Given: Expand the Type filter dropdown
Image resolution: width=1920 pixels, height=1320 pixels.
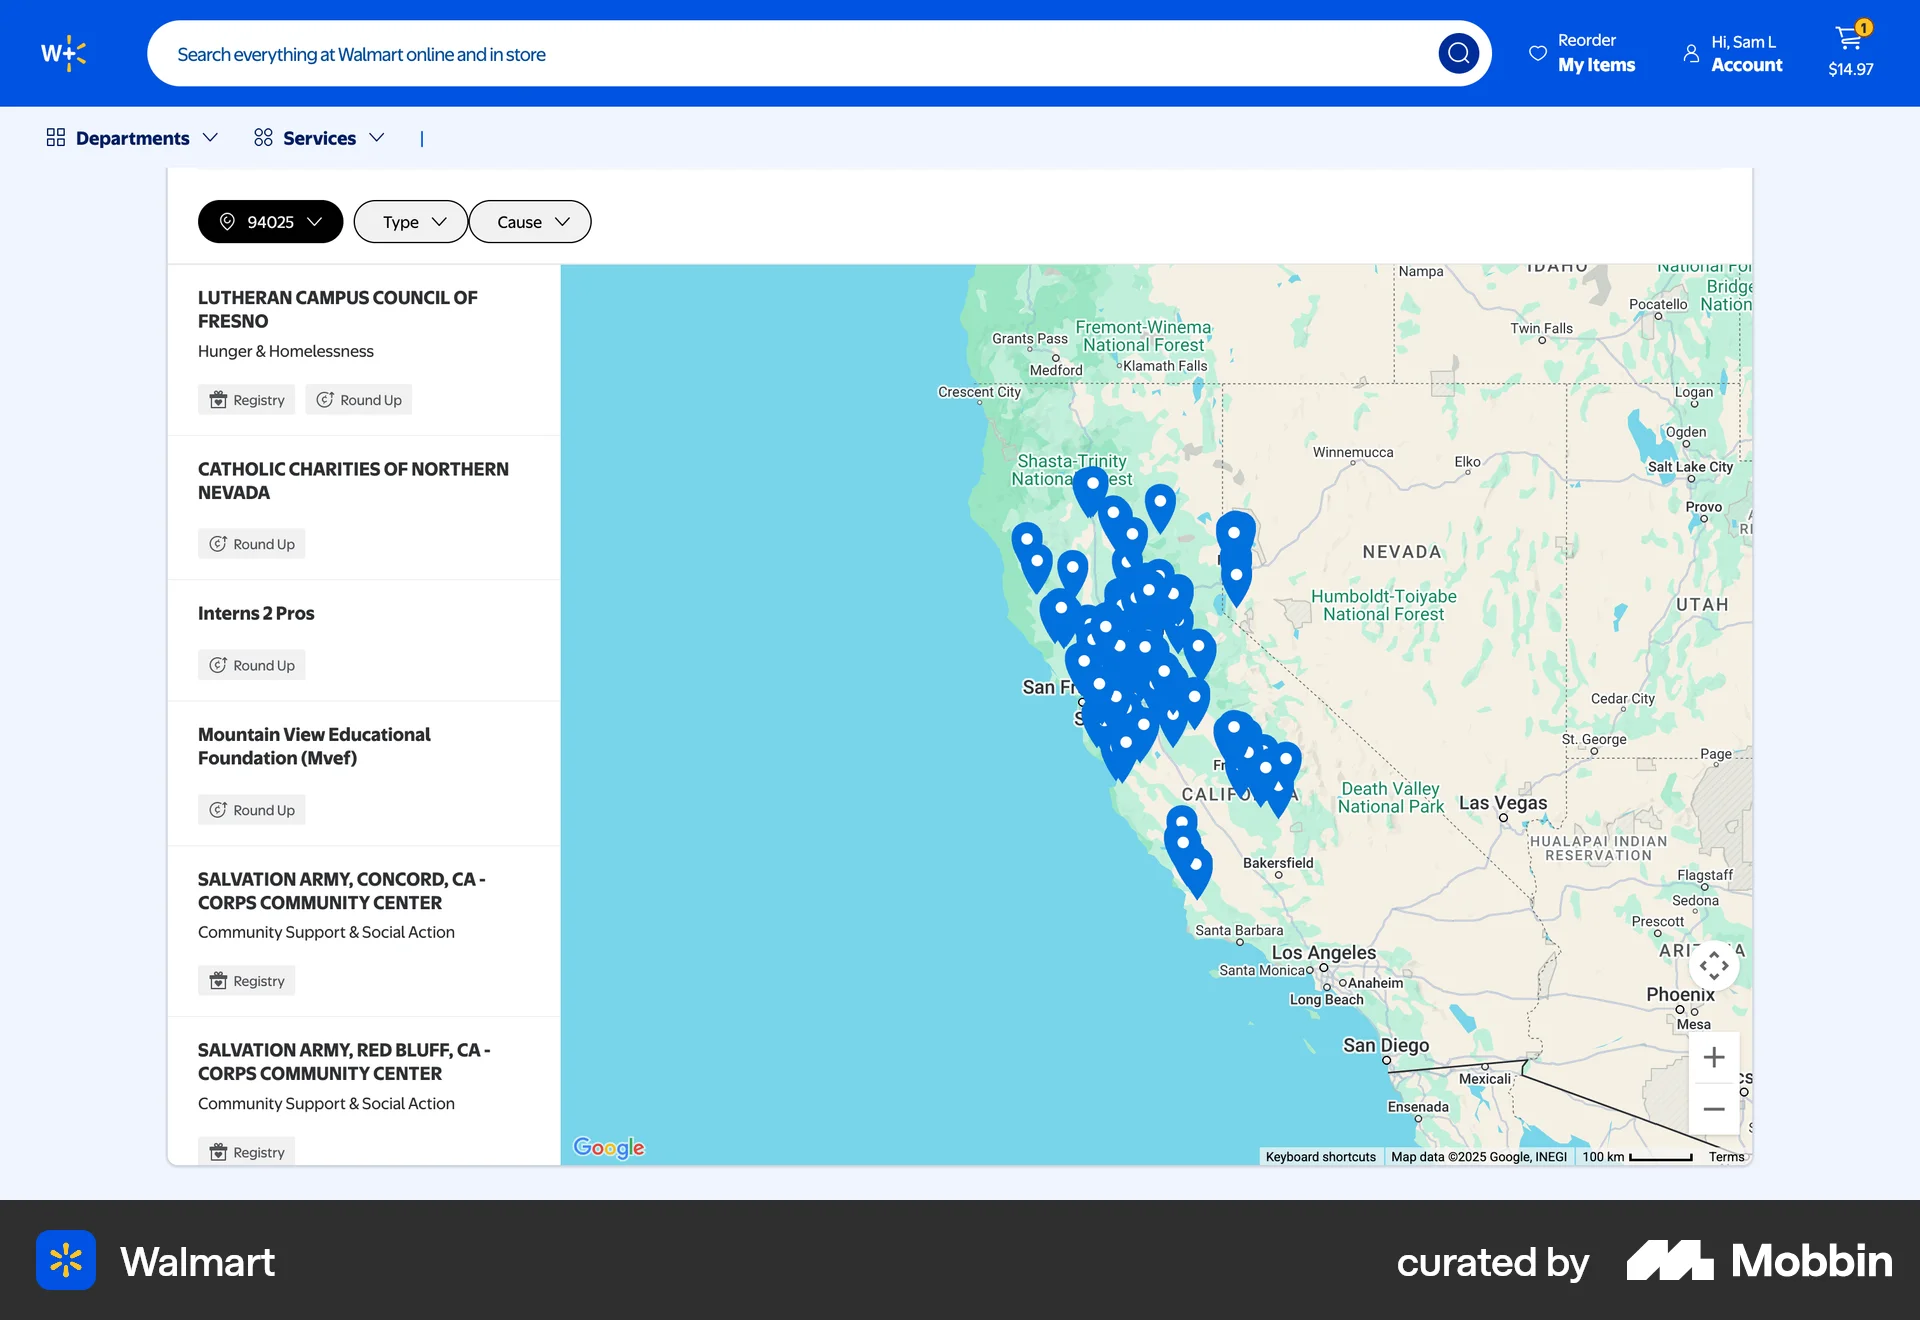Looking at the screenshot, I should [x=410, y=221].
